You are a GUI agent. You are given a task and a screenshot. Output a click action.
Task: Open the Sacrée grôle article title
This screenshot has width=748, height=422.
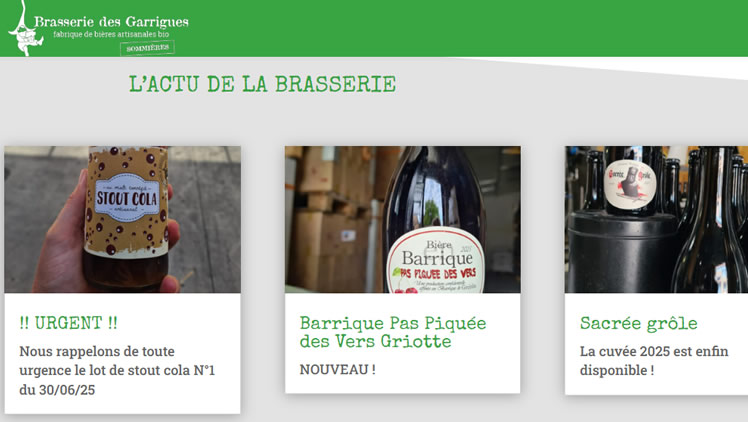click(639, 323)
